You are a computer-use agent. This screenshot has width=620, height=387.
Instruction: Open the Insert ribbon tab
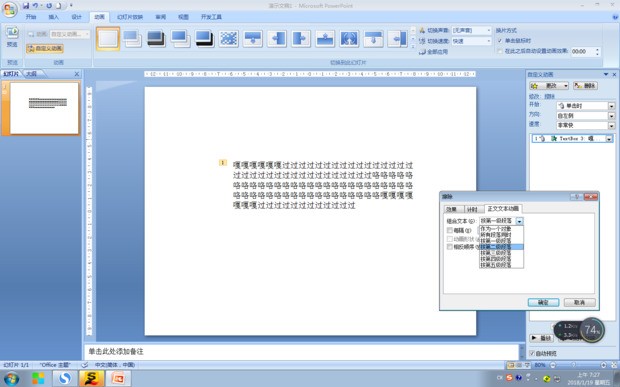pyautogui.click(x=53, y=17)
